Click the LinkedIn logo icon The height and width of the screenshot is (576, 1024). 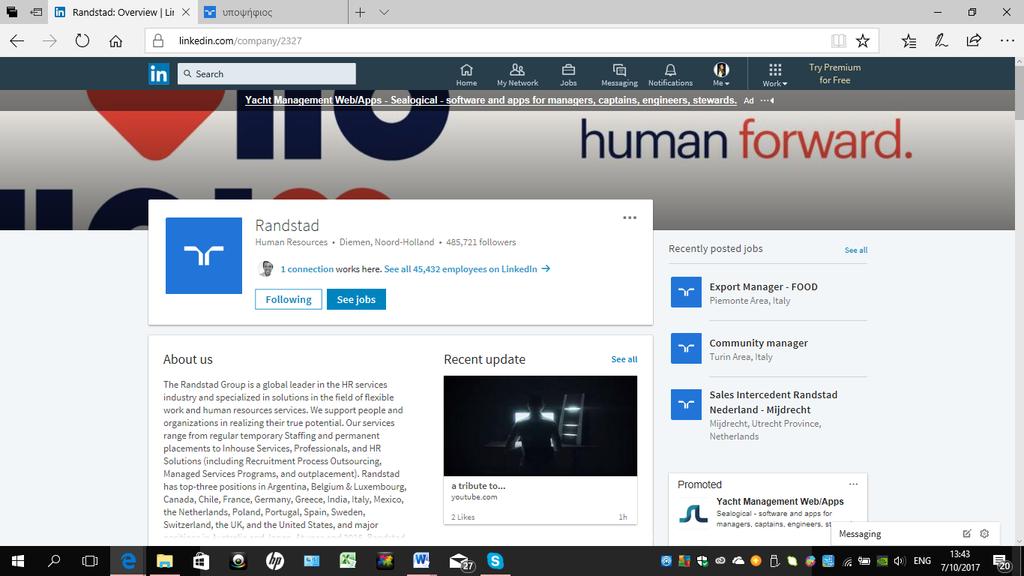pos(159,74)
